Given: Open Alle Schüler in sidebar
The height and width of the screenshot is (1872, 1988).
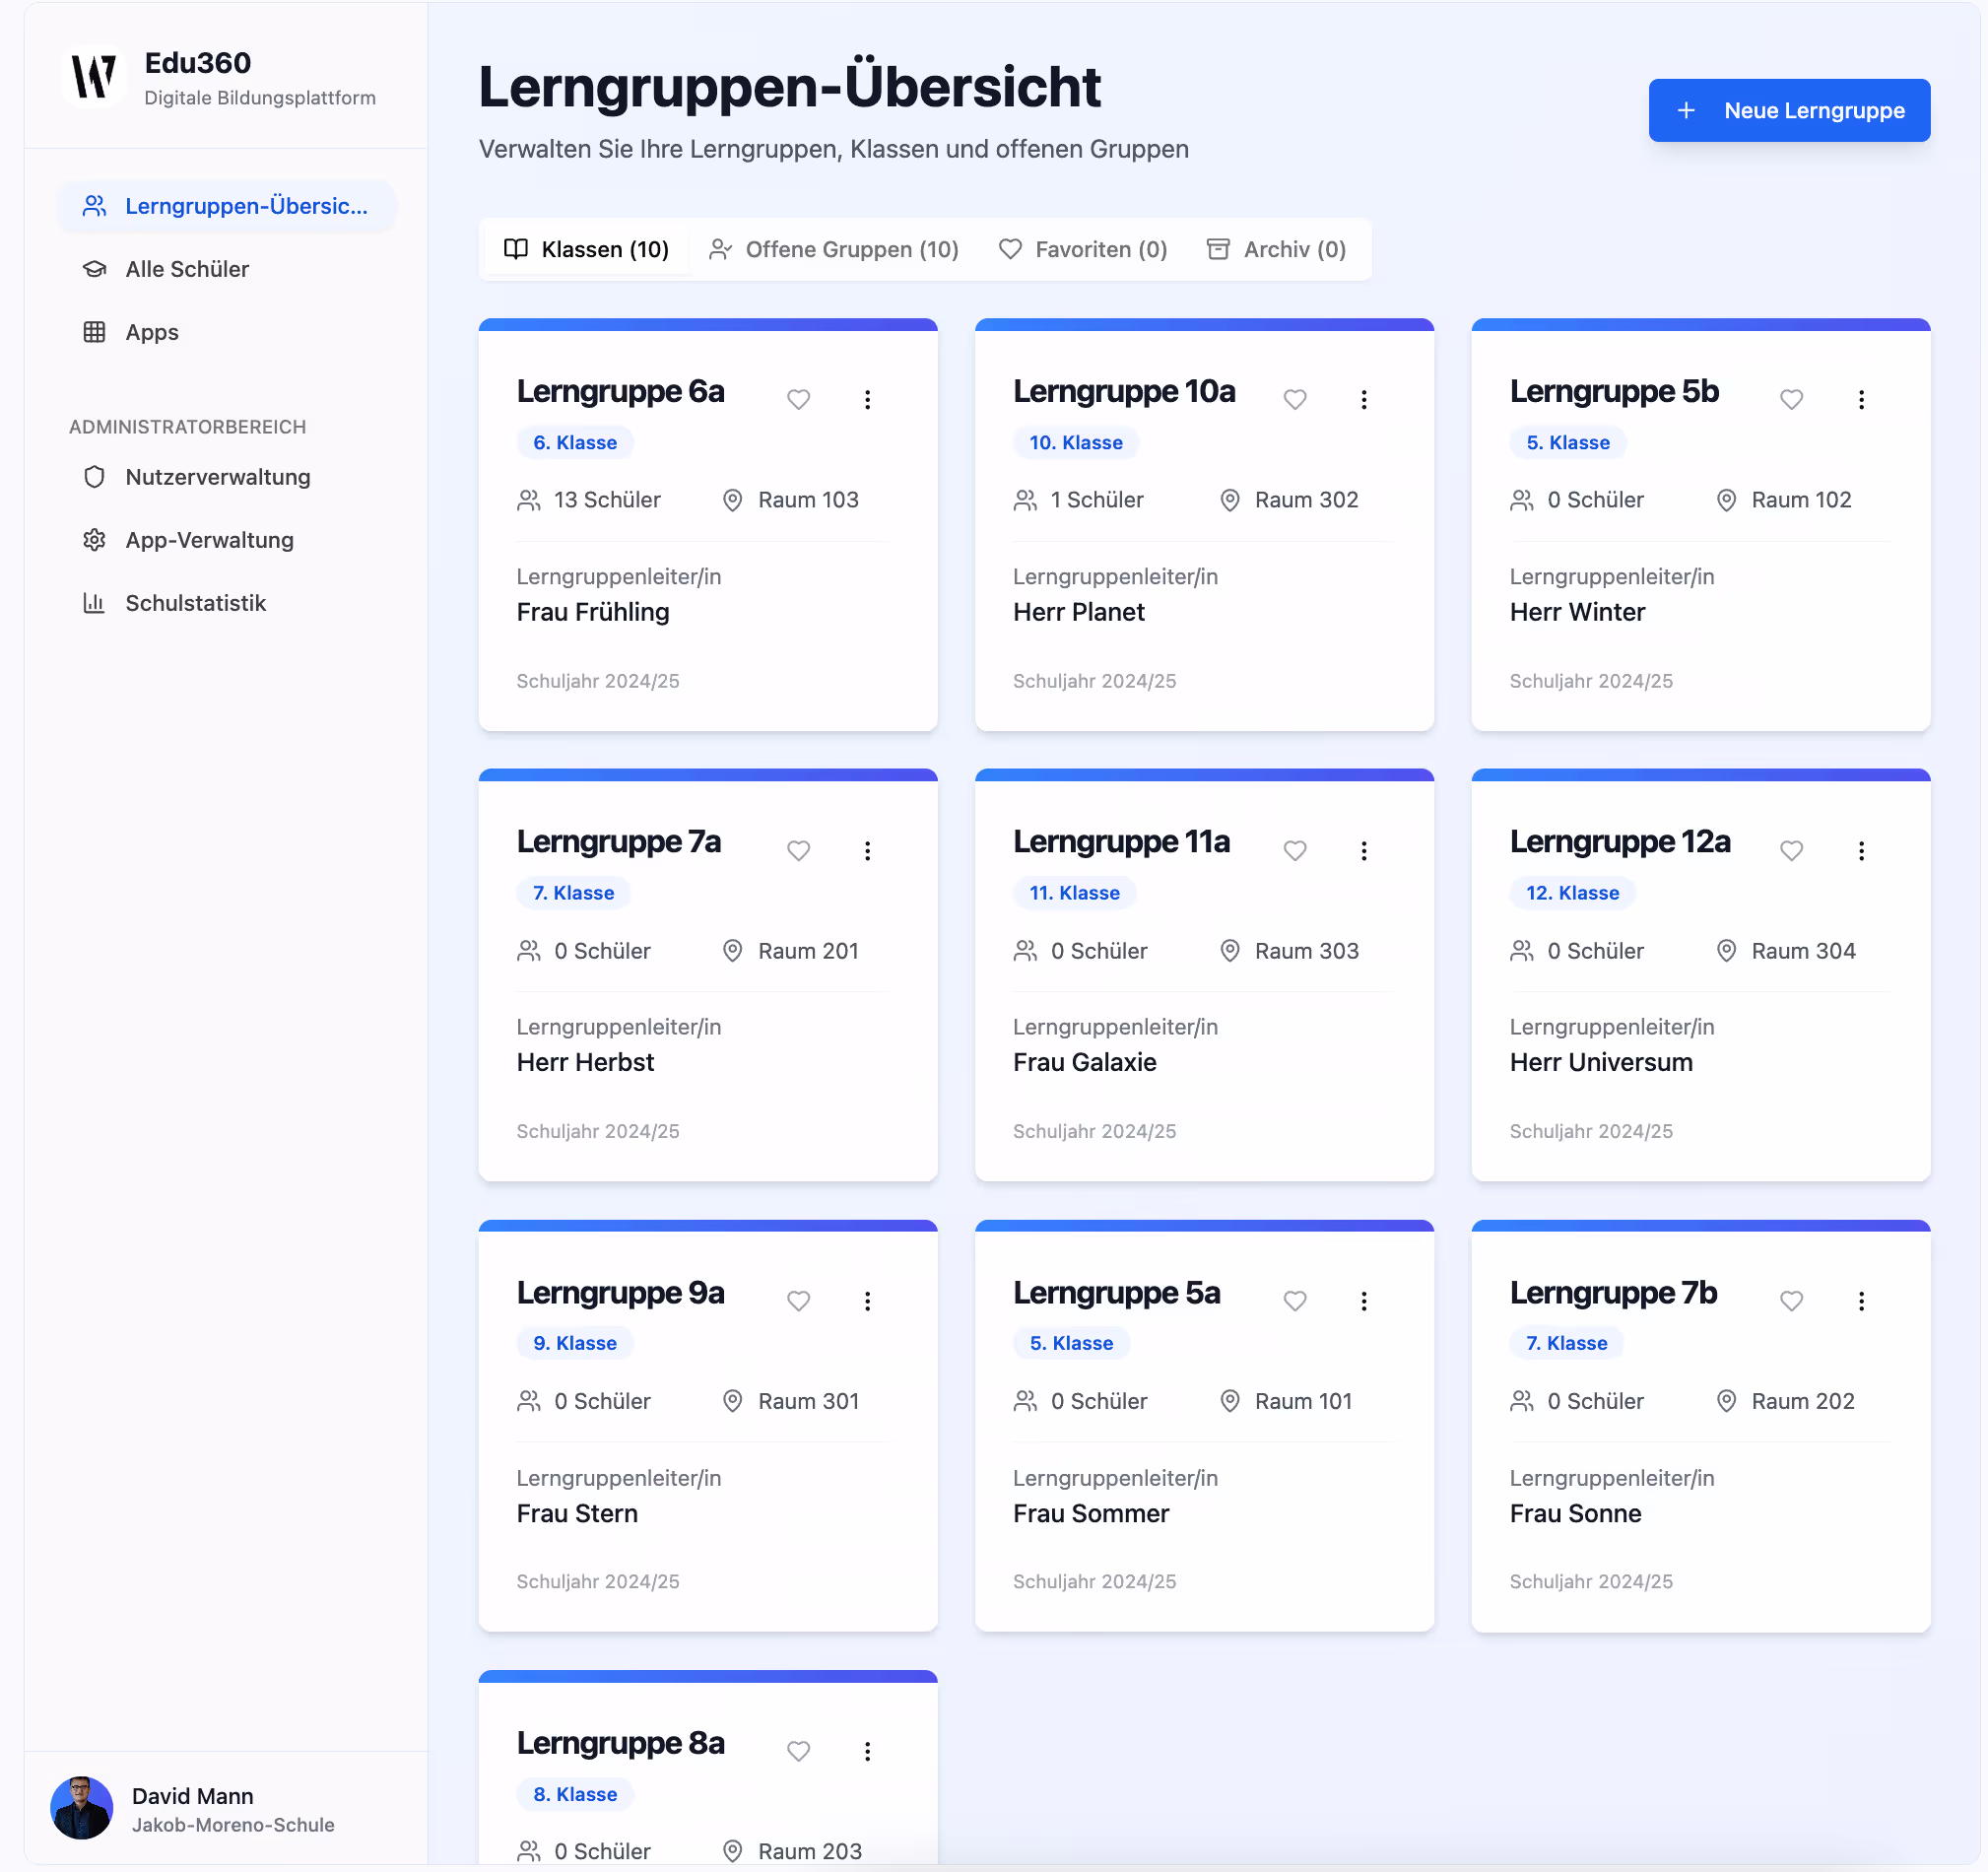Looking at the screenshot, I should [187, 269].
